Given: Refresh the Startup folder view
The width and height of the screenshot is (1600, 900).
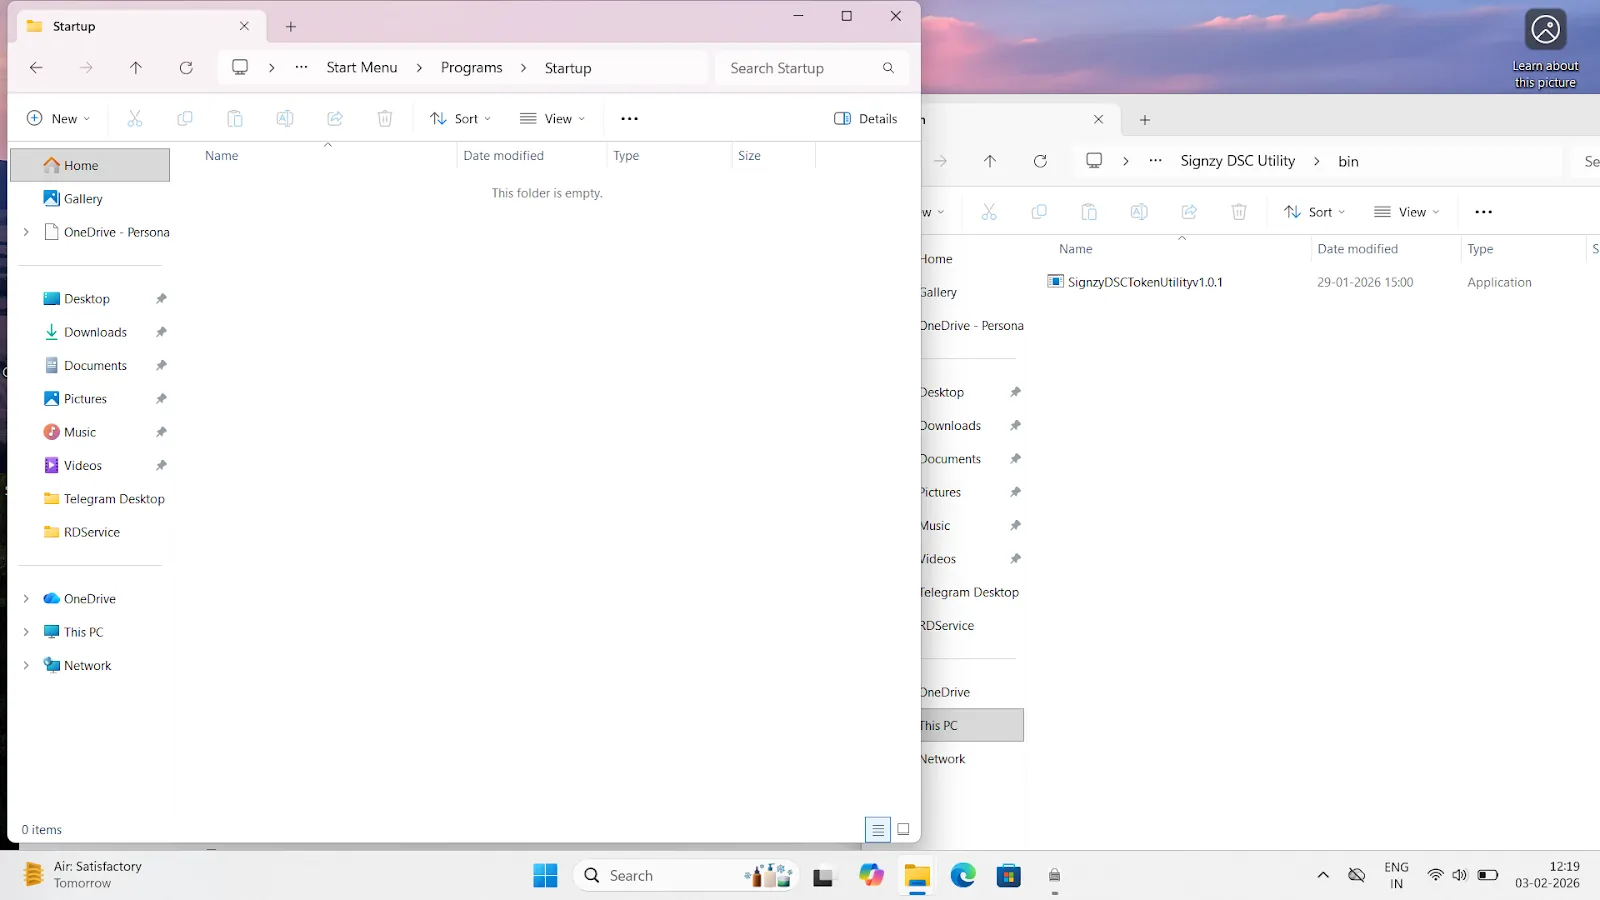Looking at the screenshot, I should [x=186, y=68].
